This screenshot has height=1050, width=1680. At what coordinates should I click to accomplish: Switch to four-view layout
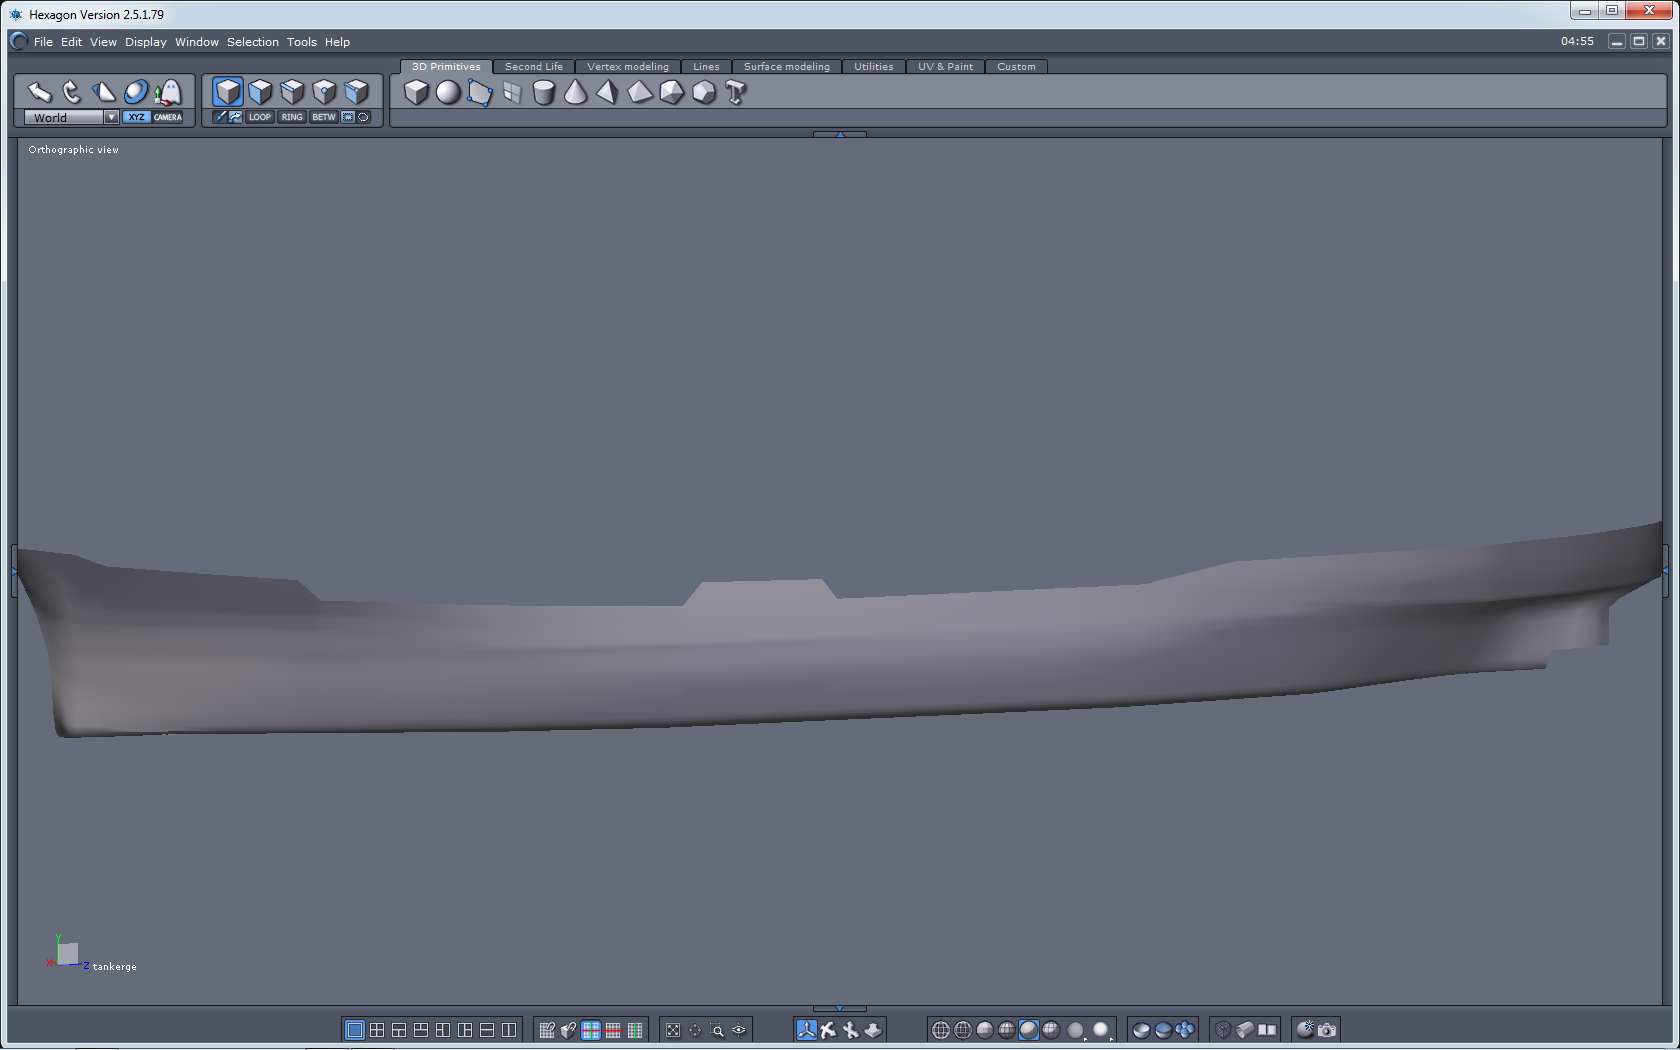[377, 1030]
